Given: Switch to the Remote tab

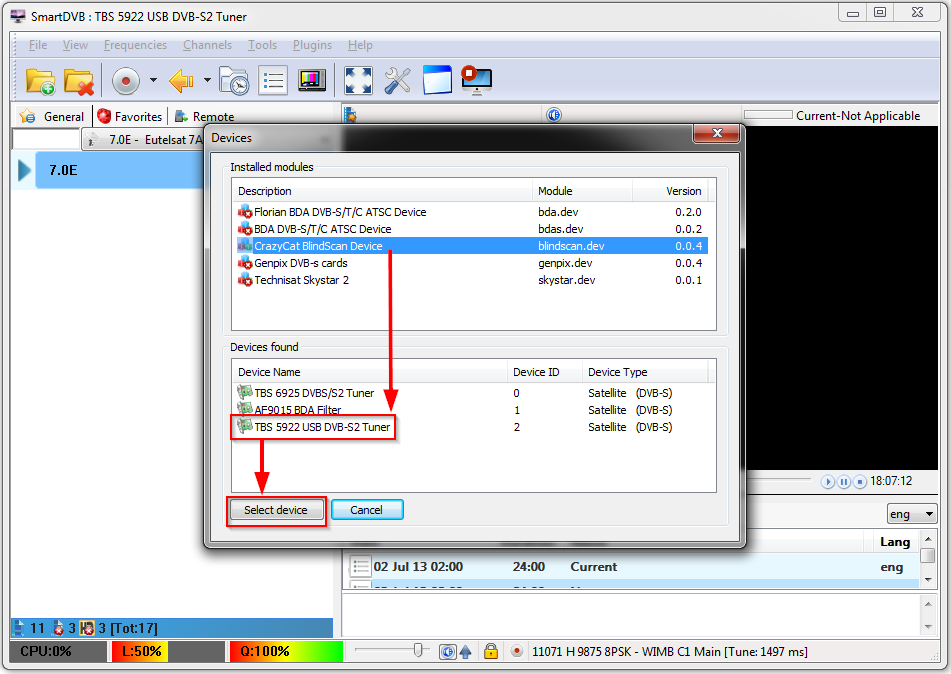Looking at the screenshot, I should tap(204, 116).
